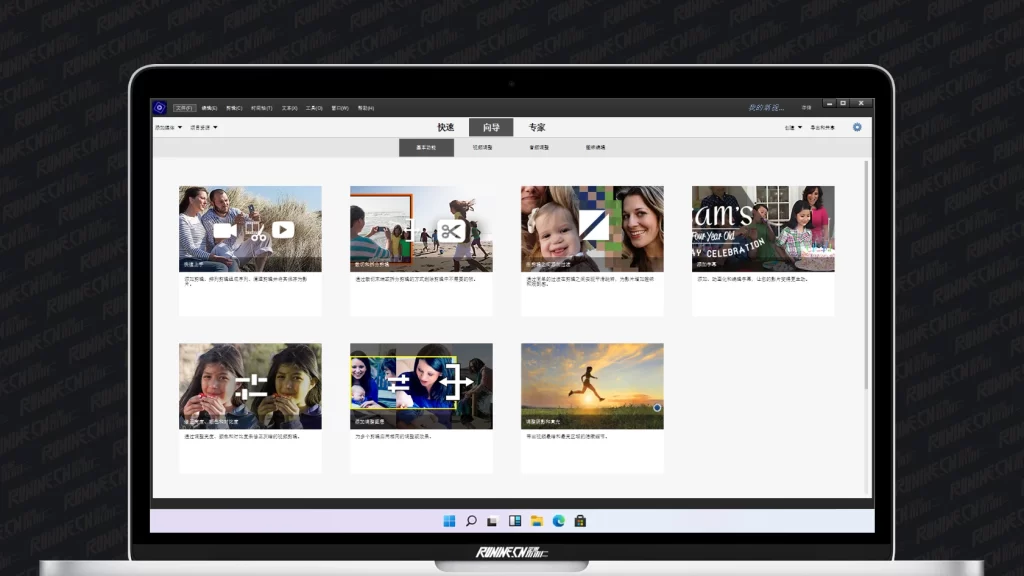Select the 视频调整 sub-tab
1024x576 pixels.
coord(482,147)
